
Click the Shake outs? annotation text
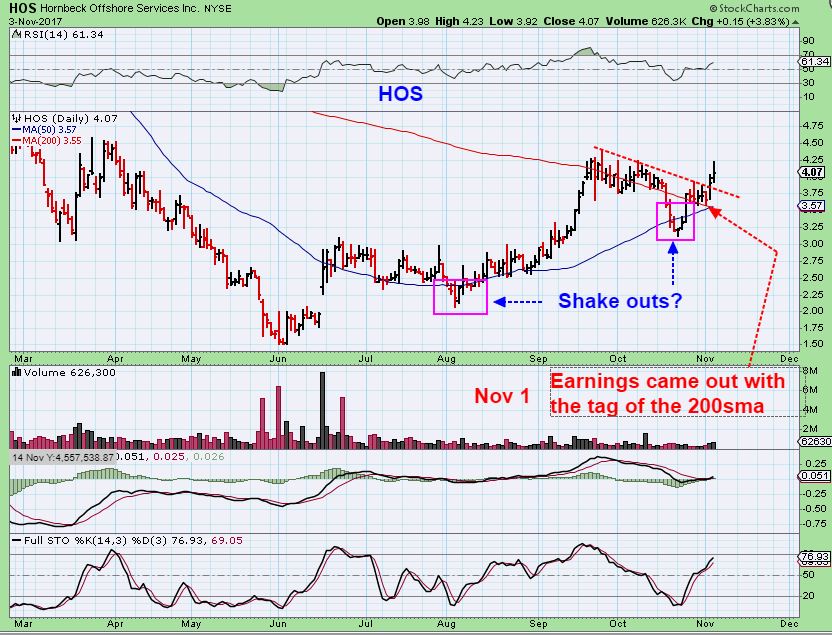pos(620,301)
